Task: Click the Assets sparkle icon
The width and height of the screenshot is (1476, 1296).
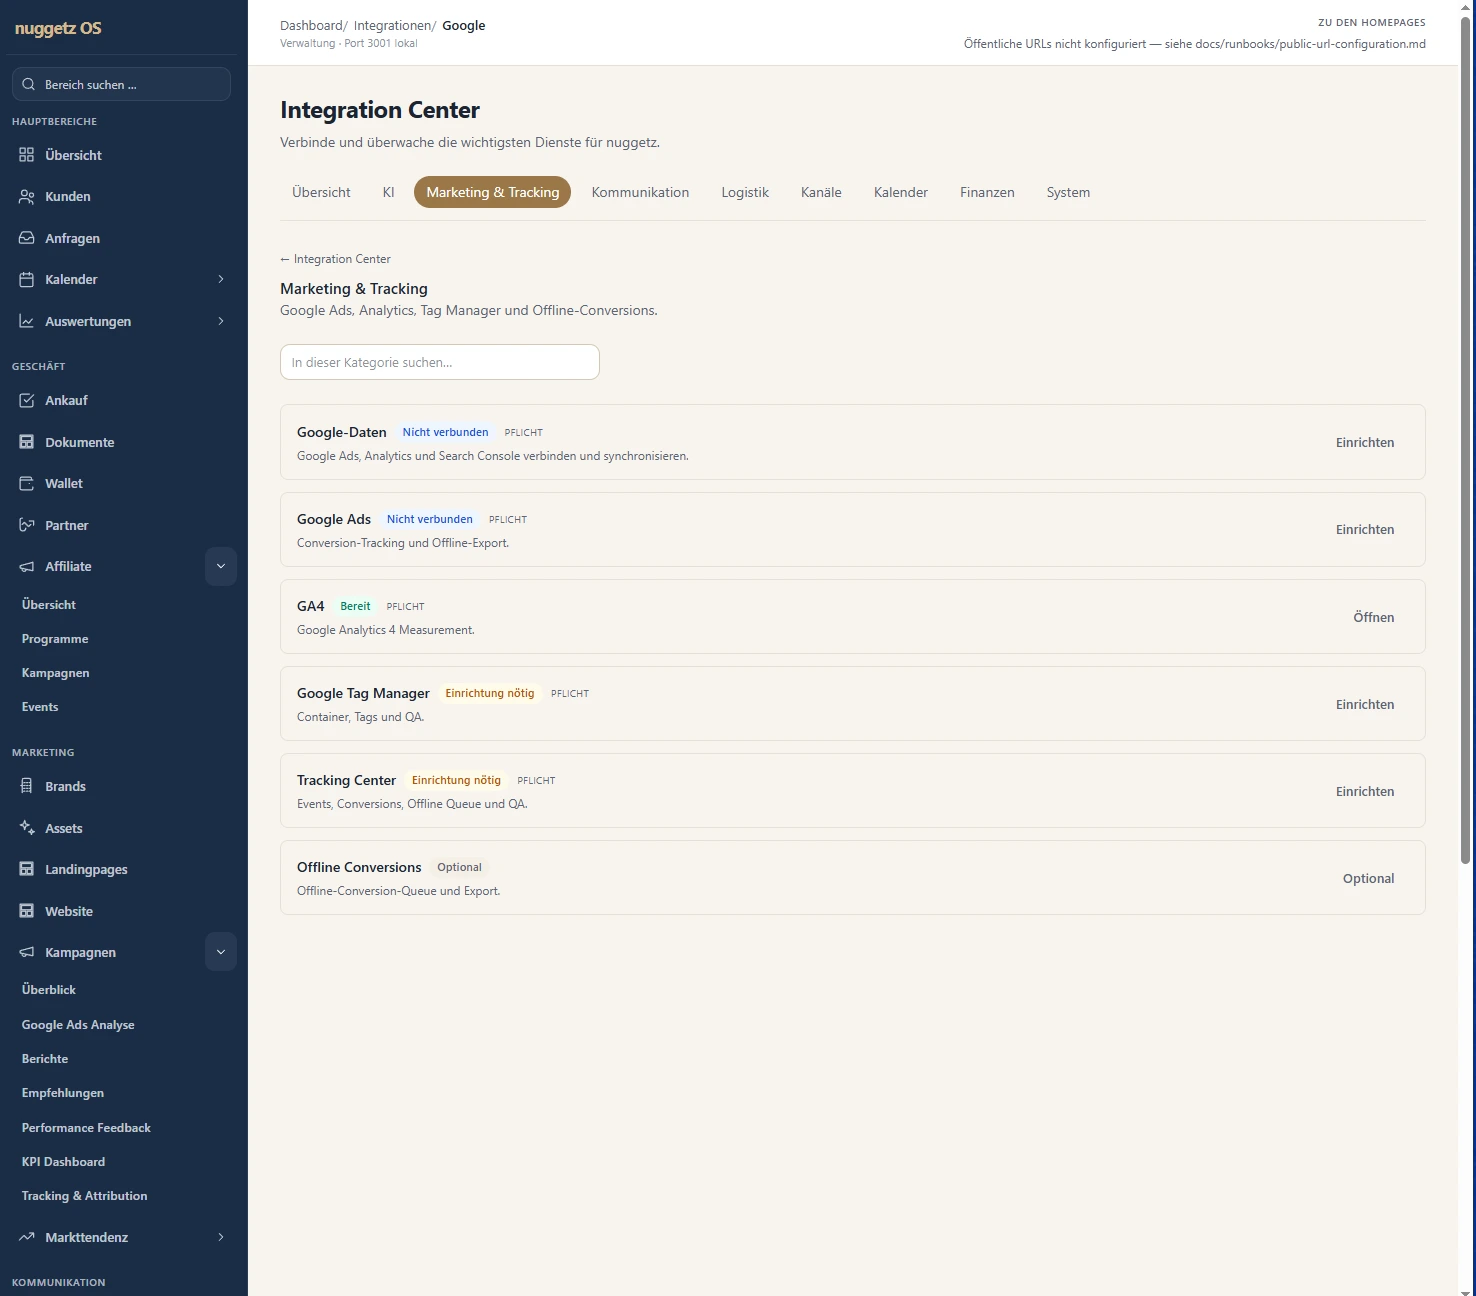Action: [27, 828]
